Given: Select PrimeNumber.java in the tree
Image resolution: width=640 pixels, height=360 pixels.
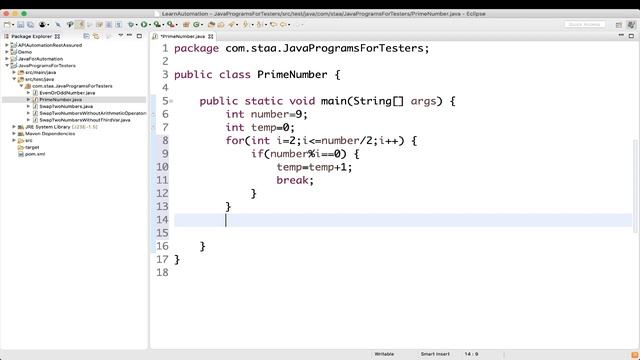Looking at the screenshot, I should tap(60, 100).
